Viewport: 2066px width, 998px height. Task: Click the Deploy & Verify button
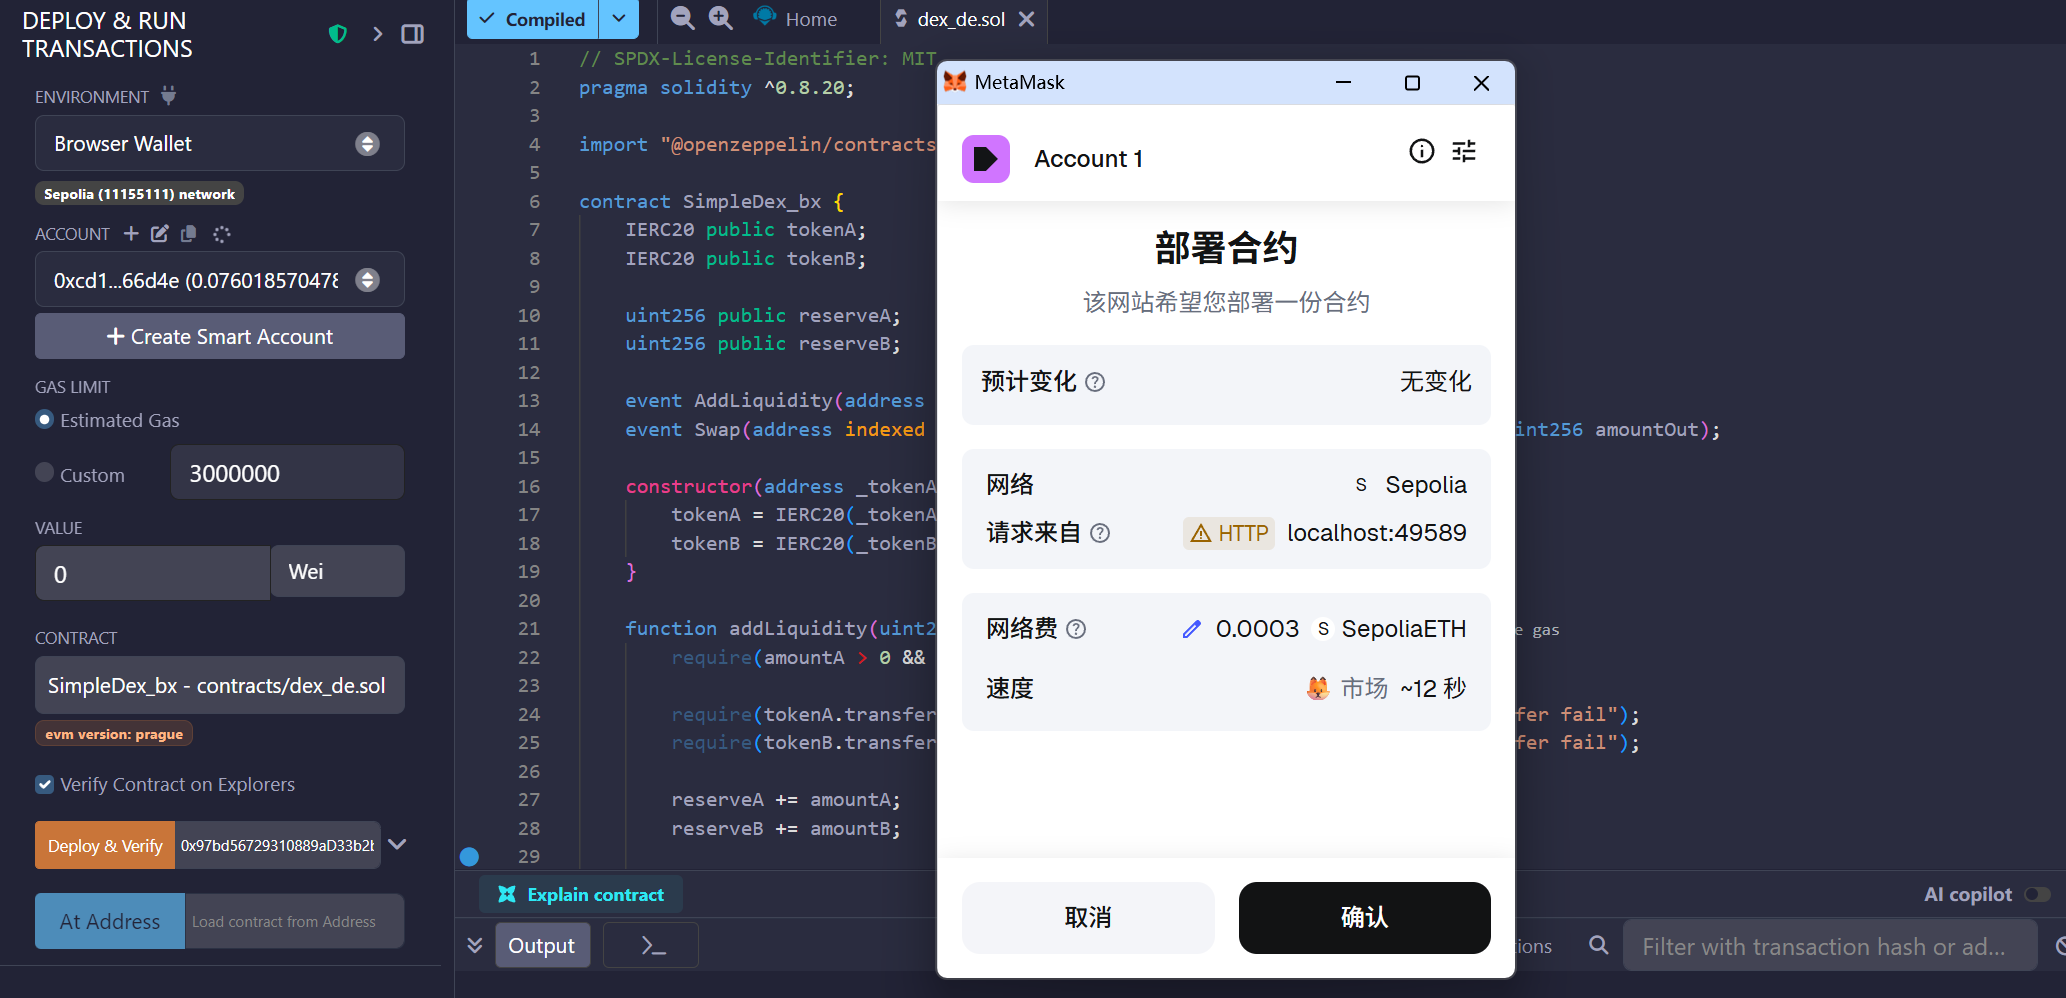pos(105,846)
